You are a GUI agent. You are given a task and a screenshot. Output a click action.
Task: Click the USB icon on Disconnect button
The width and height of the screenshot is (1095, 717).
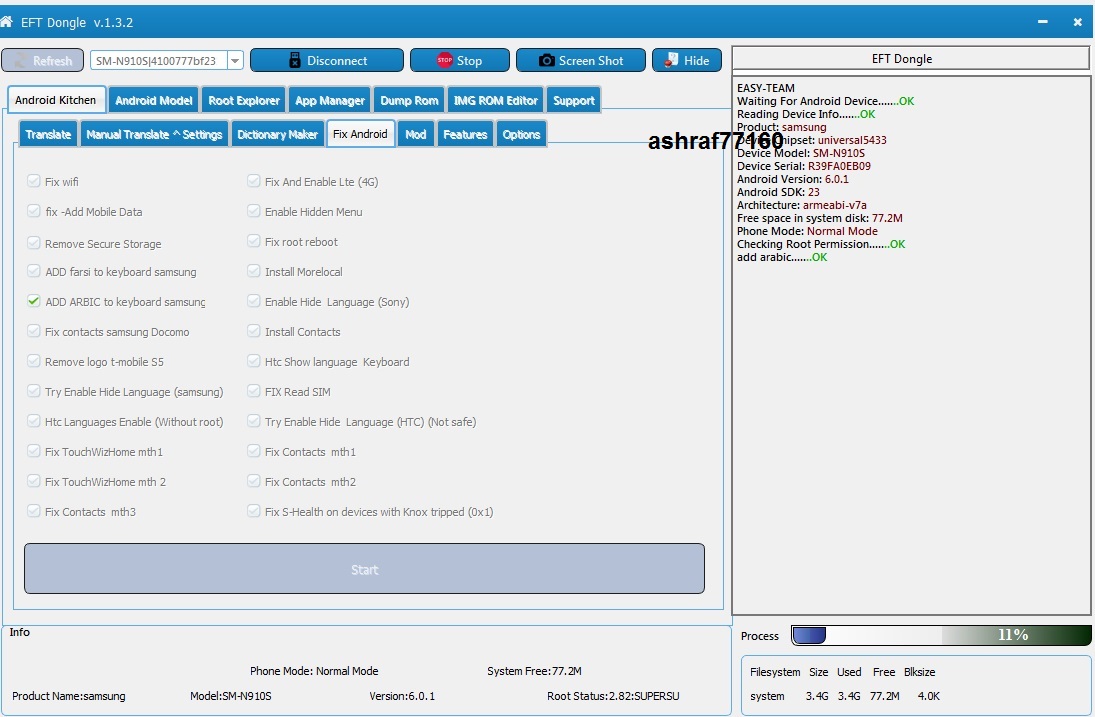(295, 61)
